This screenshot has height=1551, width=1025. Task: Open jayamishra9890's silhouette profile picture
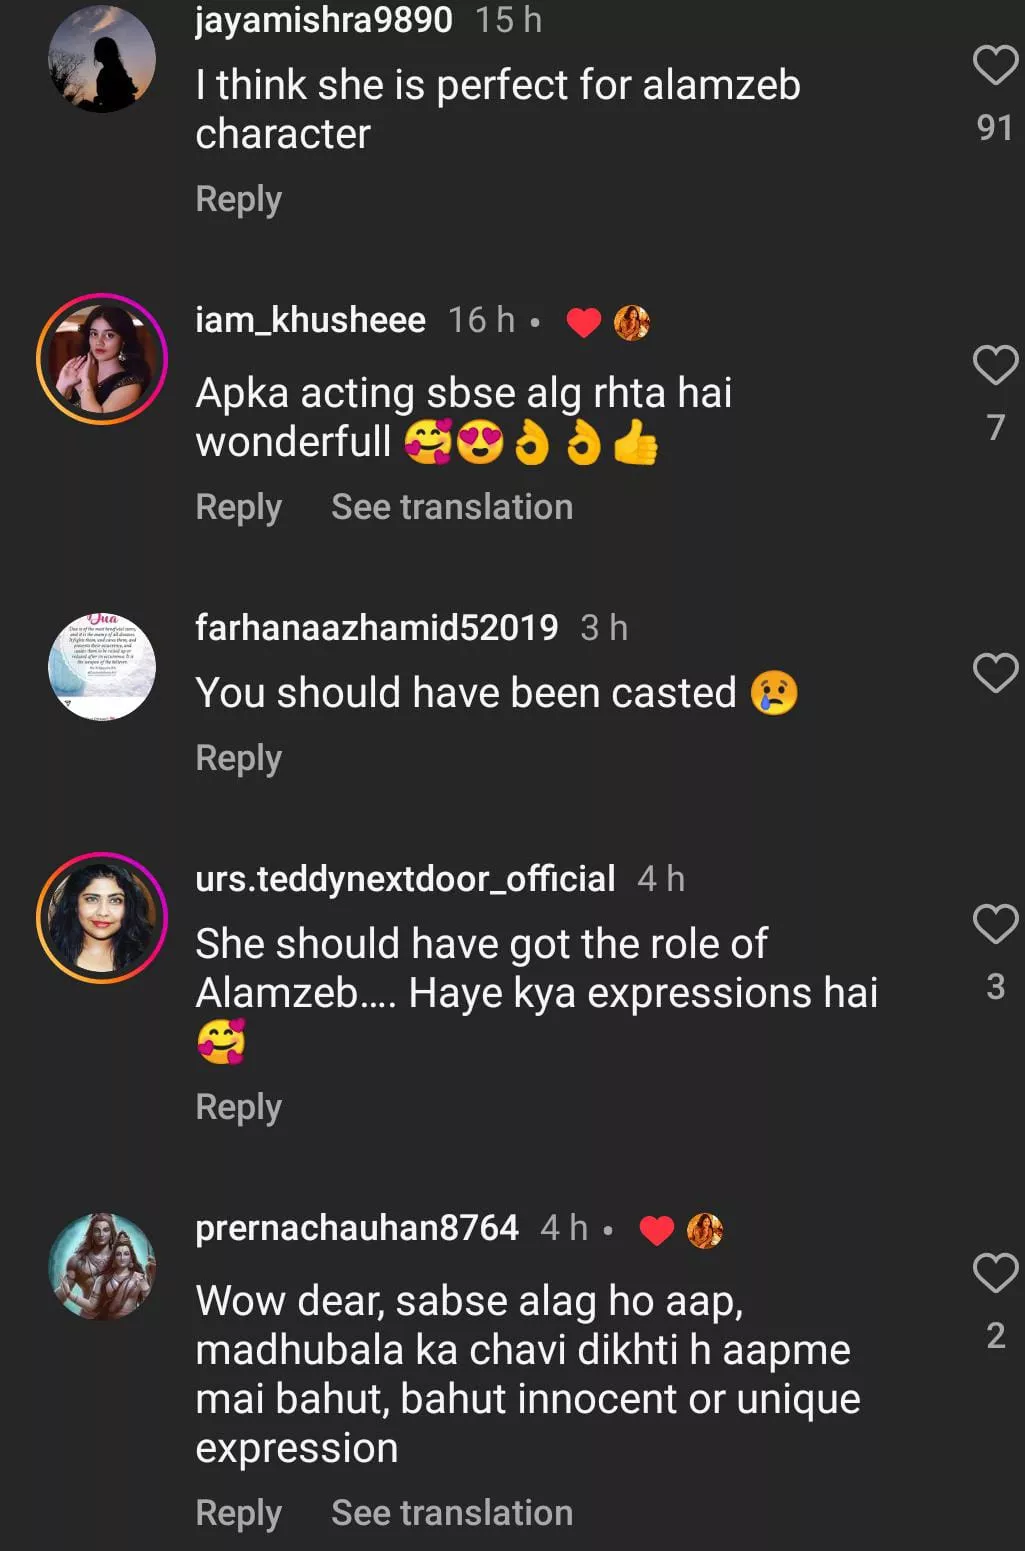[102, 59]
